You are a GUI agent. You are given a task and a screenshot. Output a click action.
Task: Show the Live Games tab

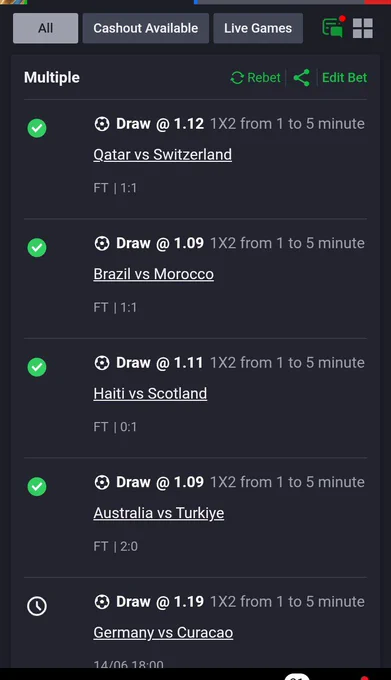[x=258, y=28]
